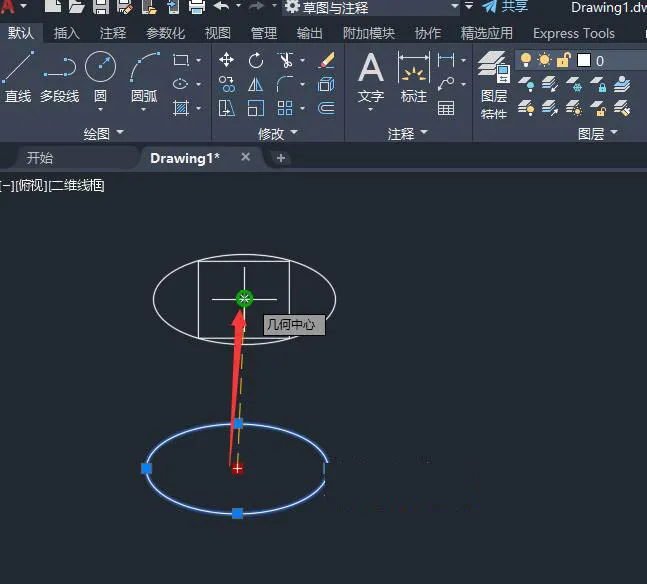This screenshot has width=647, height=584.
Task: Add a new drawing tab with plus button
Action: (x=281, y=158)
